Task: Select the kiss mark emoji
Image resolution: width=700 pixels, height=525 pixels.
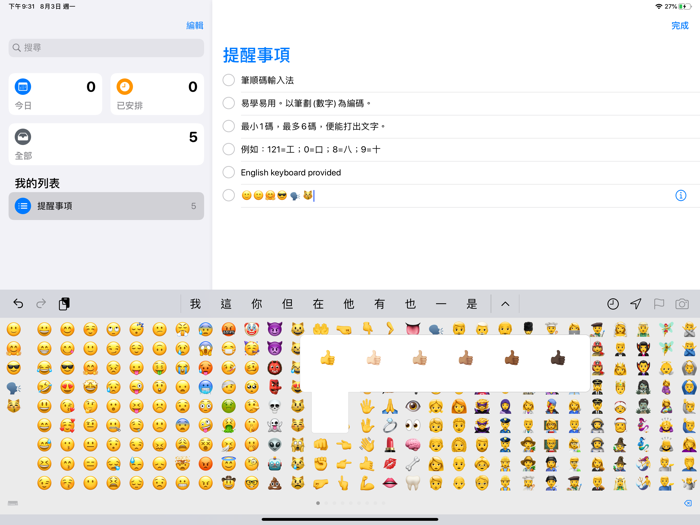Action: (x=390, y=464)
